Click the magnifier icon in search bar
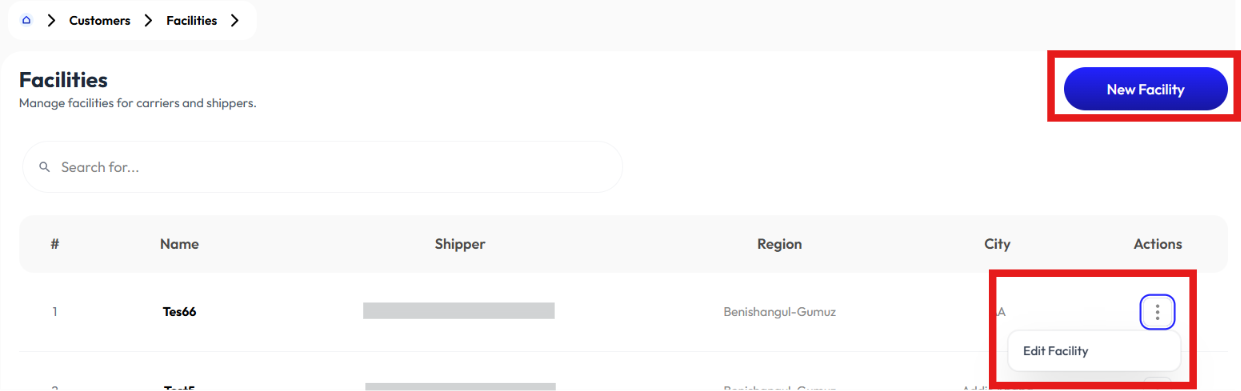1241x391 pixels. (x=44, y=167)
